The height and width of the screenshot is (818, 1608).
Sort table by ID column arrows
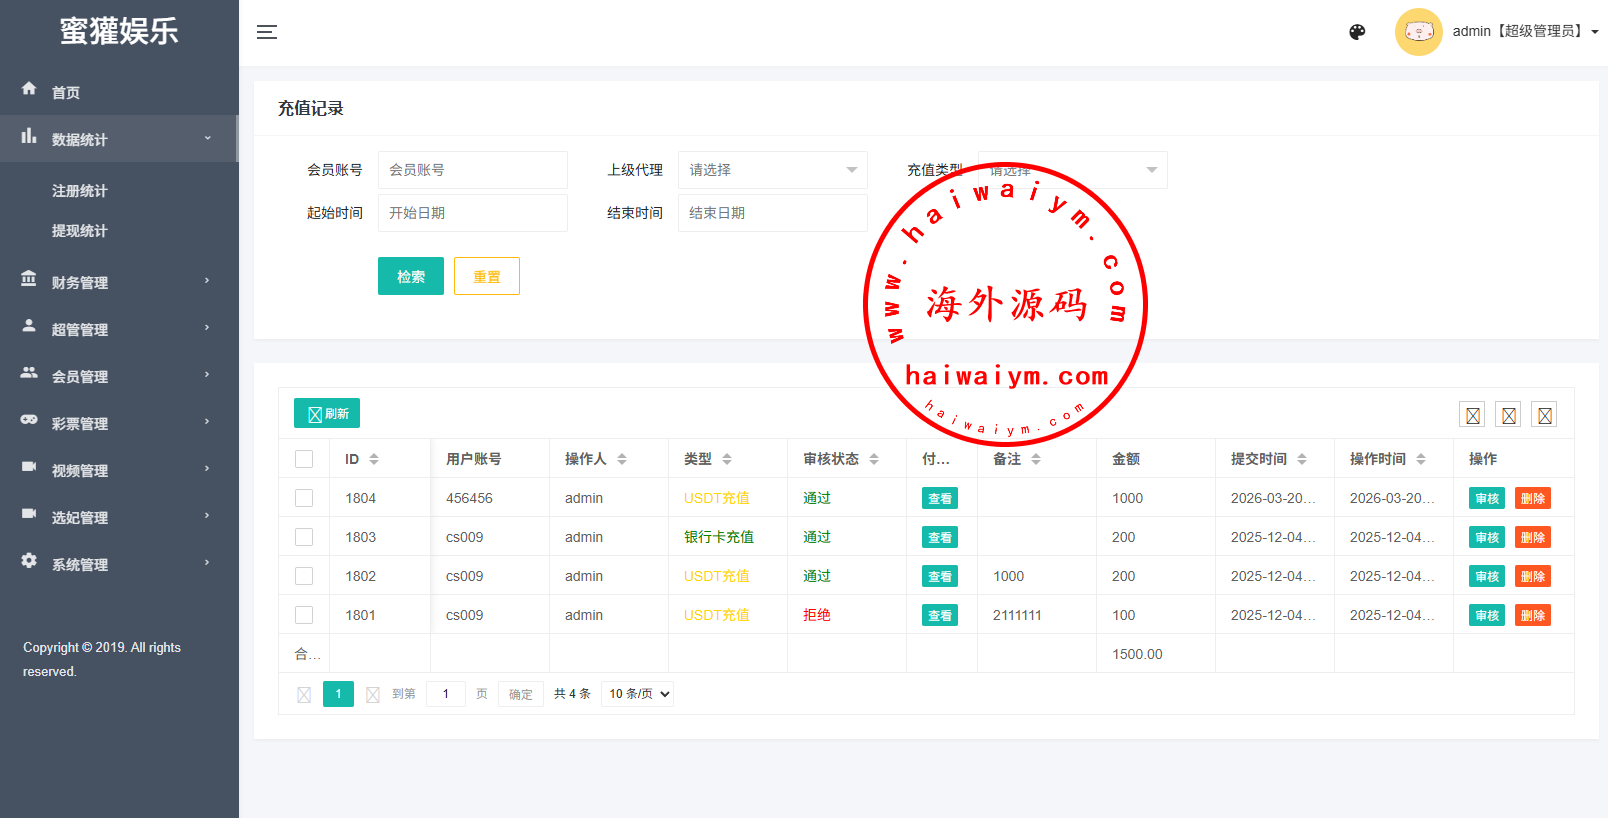[x=374, y=459]
